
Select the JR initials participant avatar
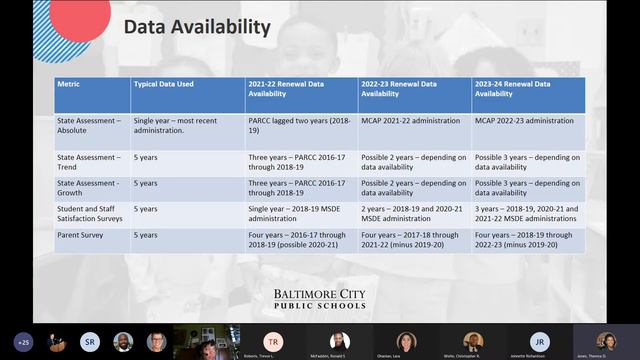[x=540, y=342]
